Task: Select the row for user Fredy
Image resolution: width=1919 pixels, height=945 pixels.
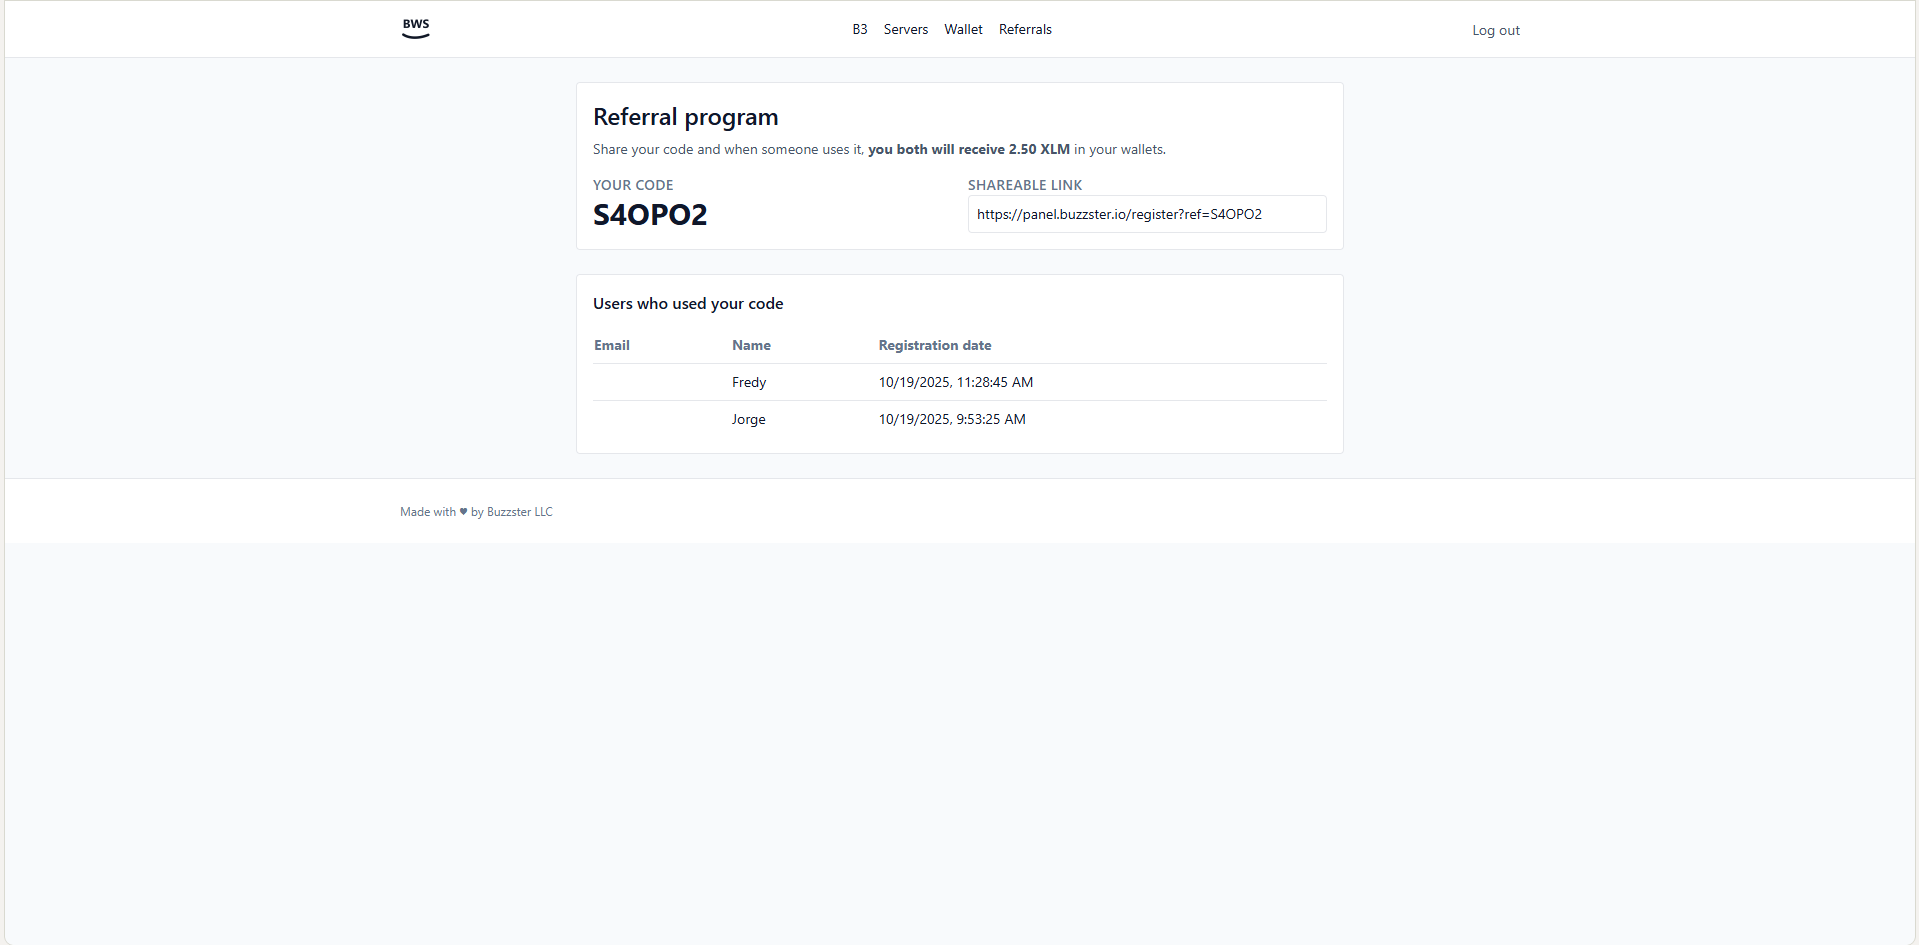Action: click(x=748, y=381)
